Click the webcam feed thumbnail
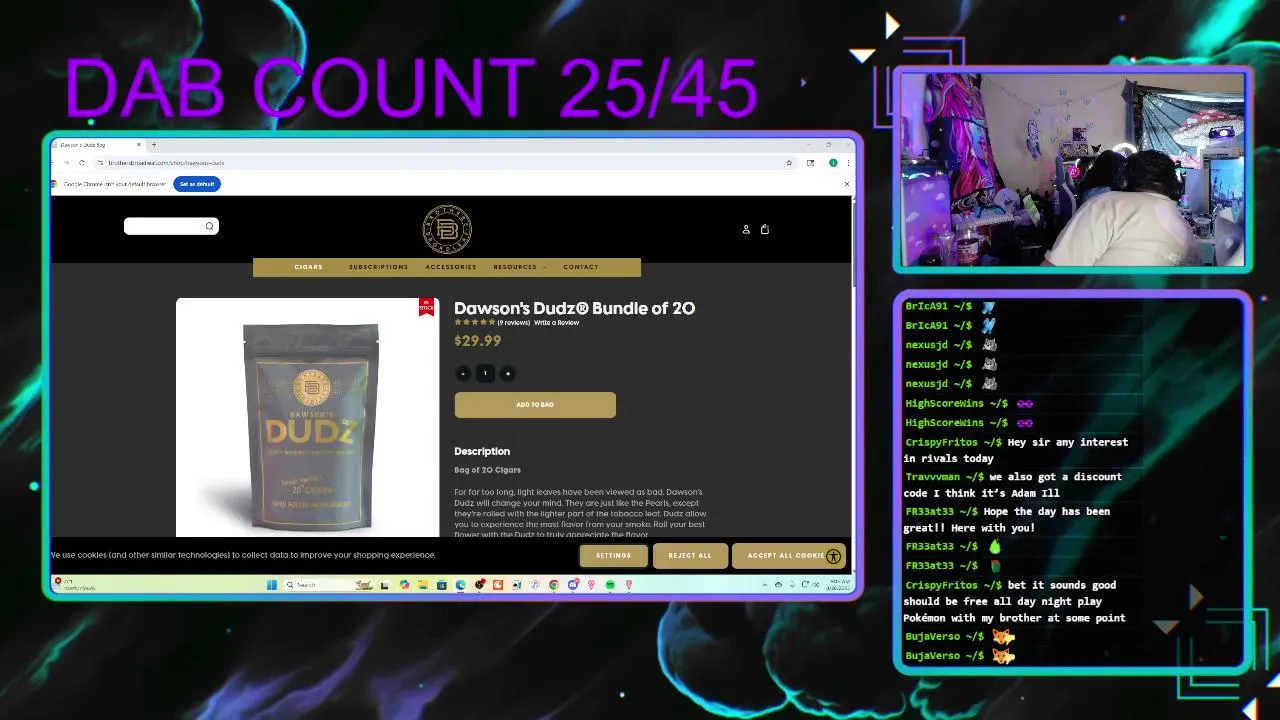 click(x=1072, y=169)
